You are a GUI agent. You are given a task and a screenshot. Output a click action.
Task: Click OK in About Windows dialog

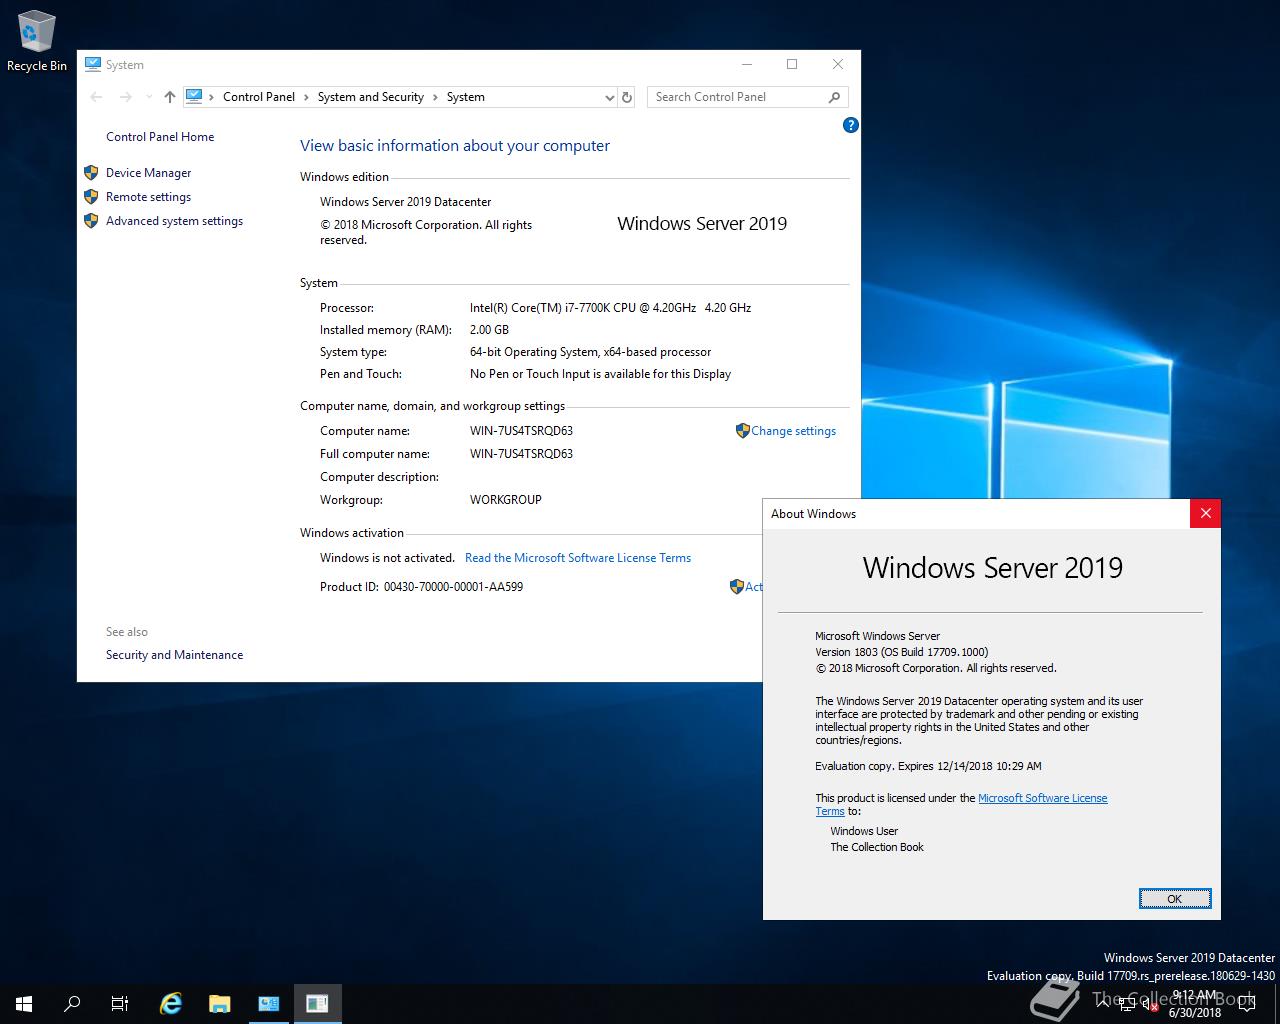[x=1175, y=899]
